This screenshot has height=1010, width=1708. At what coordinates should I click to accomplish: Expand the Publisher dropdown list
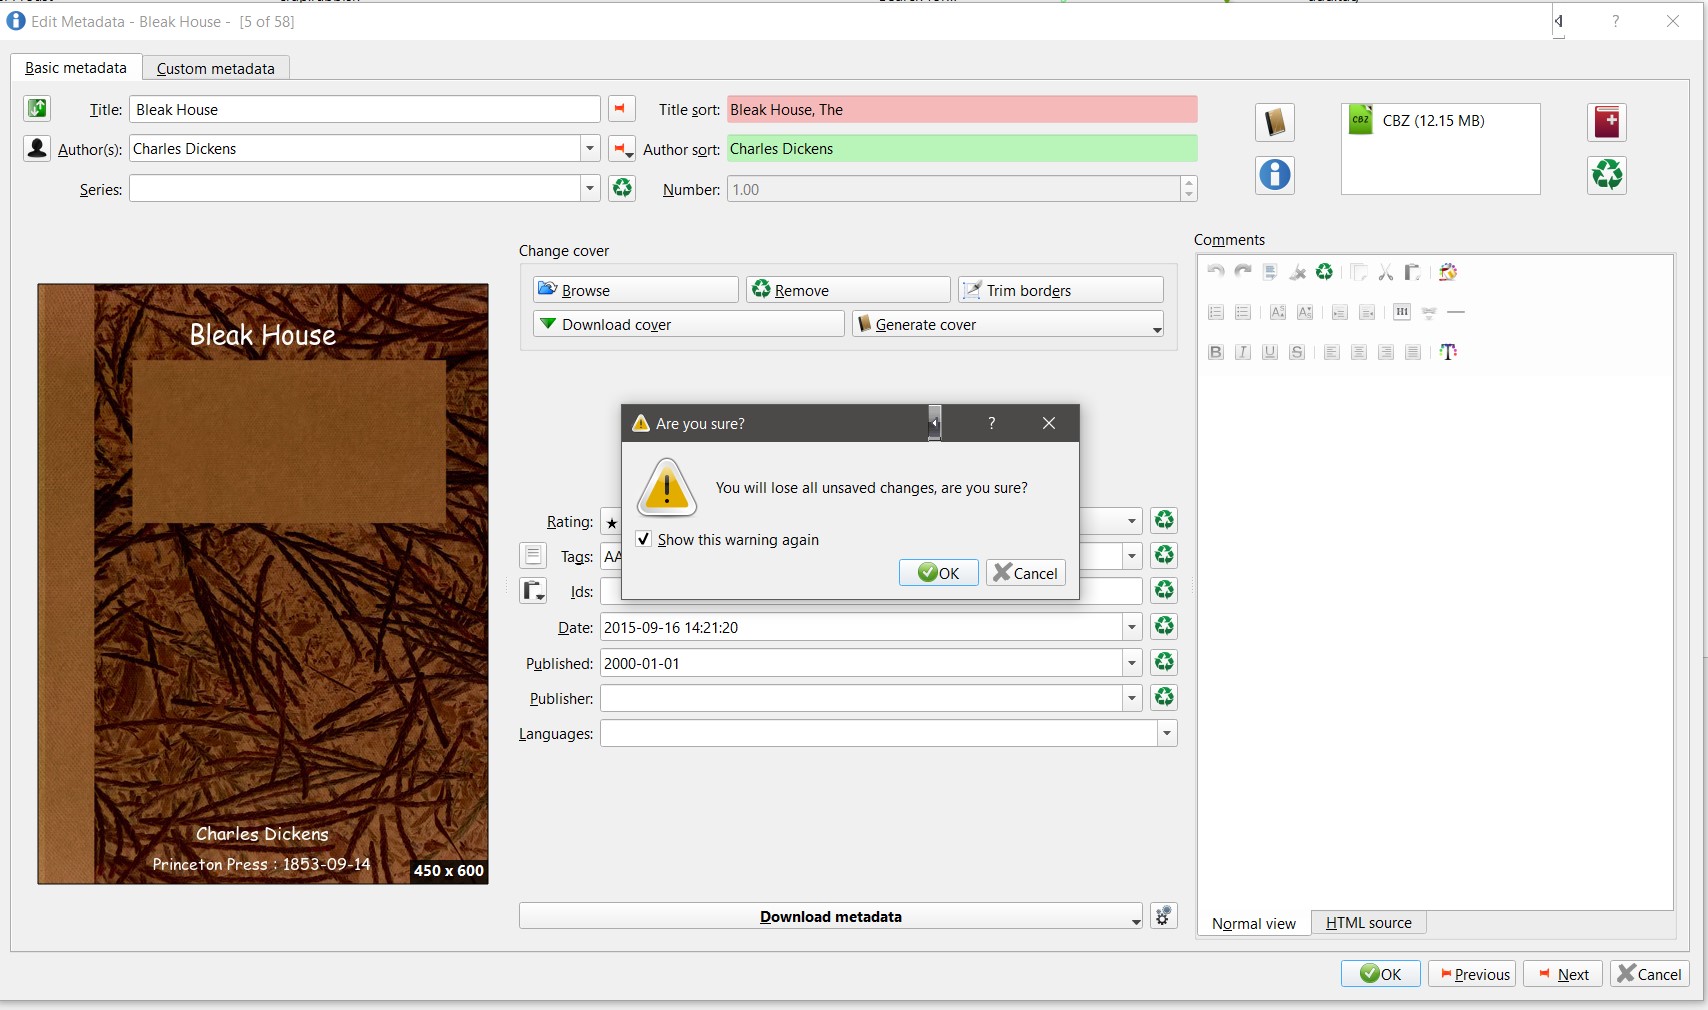pyautogui.click(x=1132, y=698)
